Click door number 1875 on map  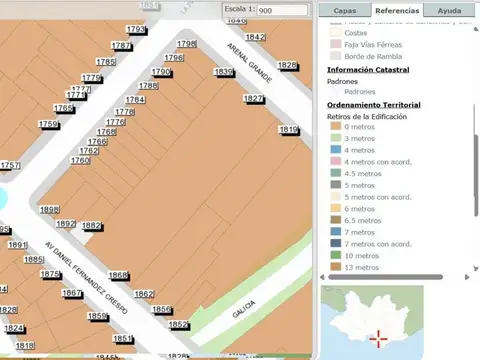[x=50, y=274]
